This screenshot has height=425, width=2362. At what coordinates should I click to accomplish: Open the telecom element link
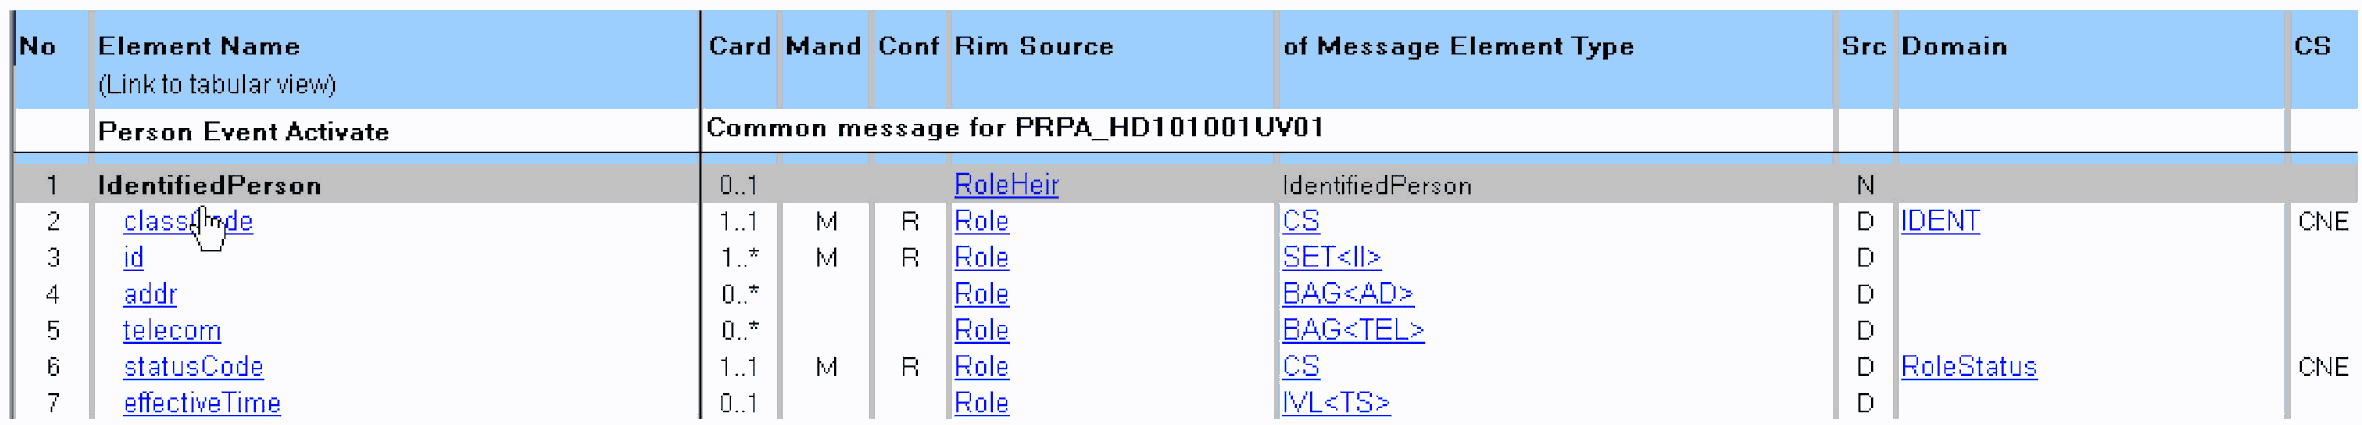pyautogui.click(x=172, y=330)
